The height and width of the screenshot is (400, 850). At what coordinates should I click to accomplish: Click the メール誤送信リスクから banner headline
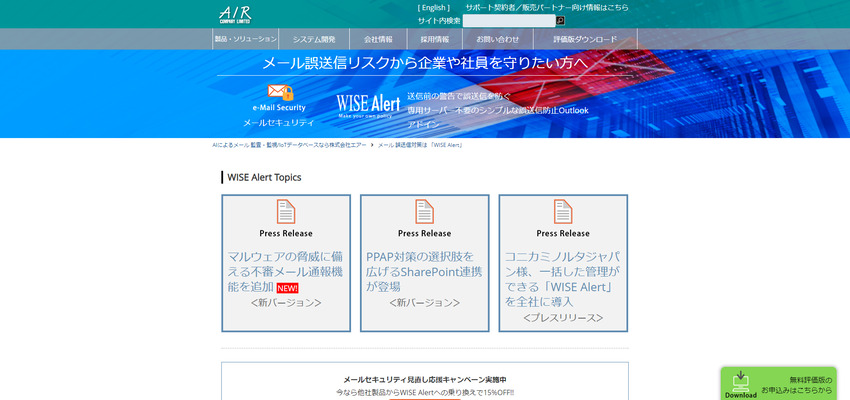point(424,63)
